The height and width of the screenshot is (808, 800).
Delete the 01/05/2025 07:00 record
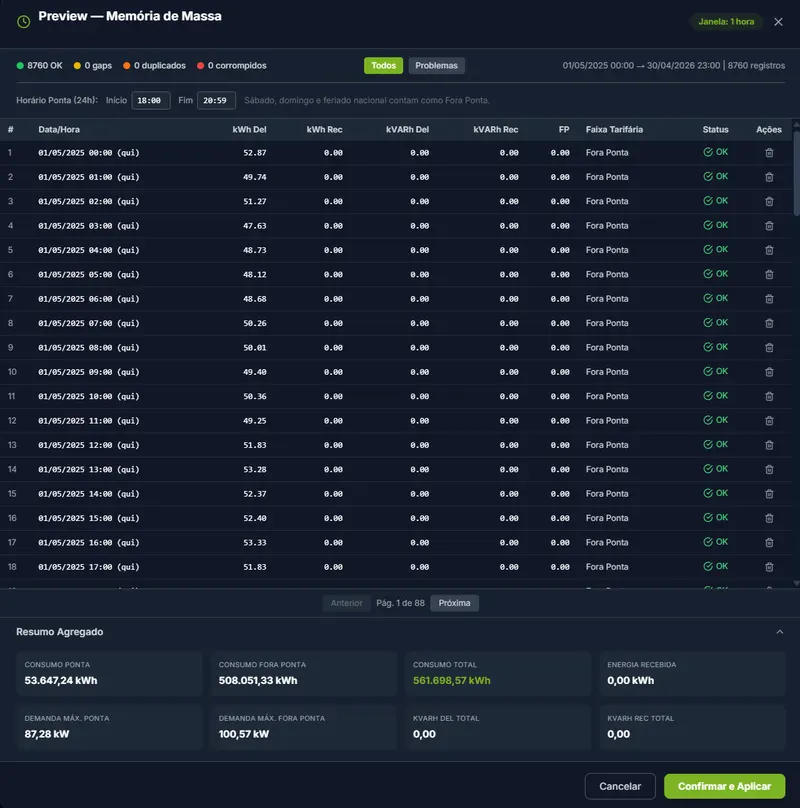click(x=769, y=323)
